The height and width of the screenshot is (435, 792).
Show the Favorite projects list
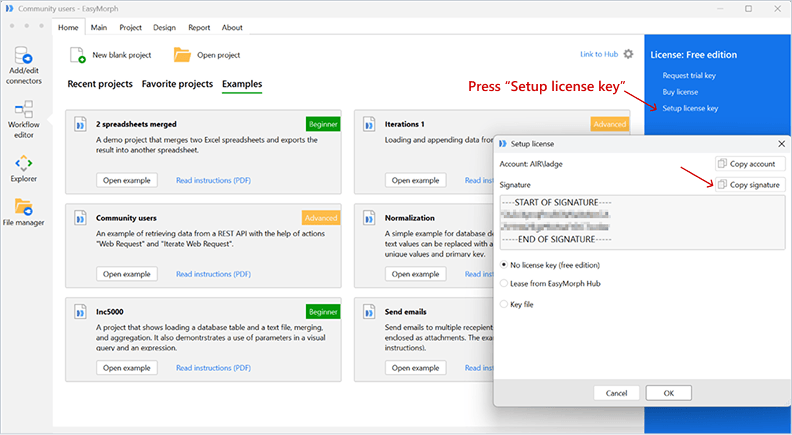click(x=177, y=84)
